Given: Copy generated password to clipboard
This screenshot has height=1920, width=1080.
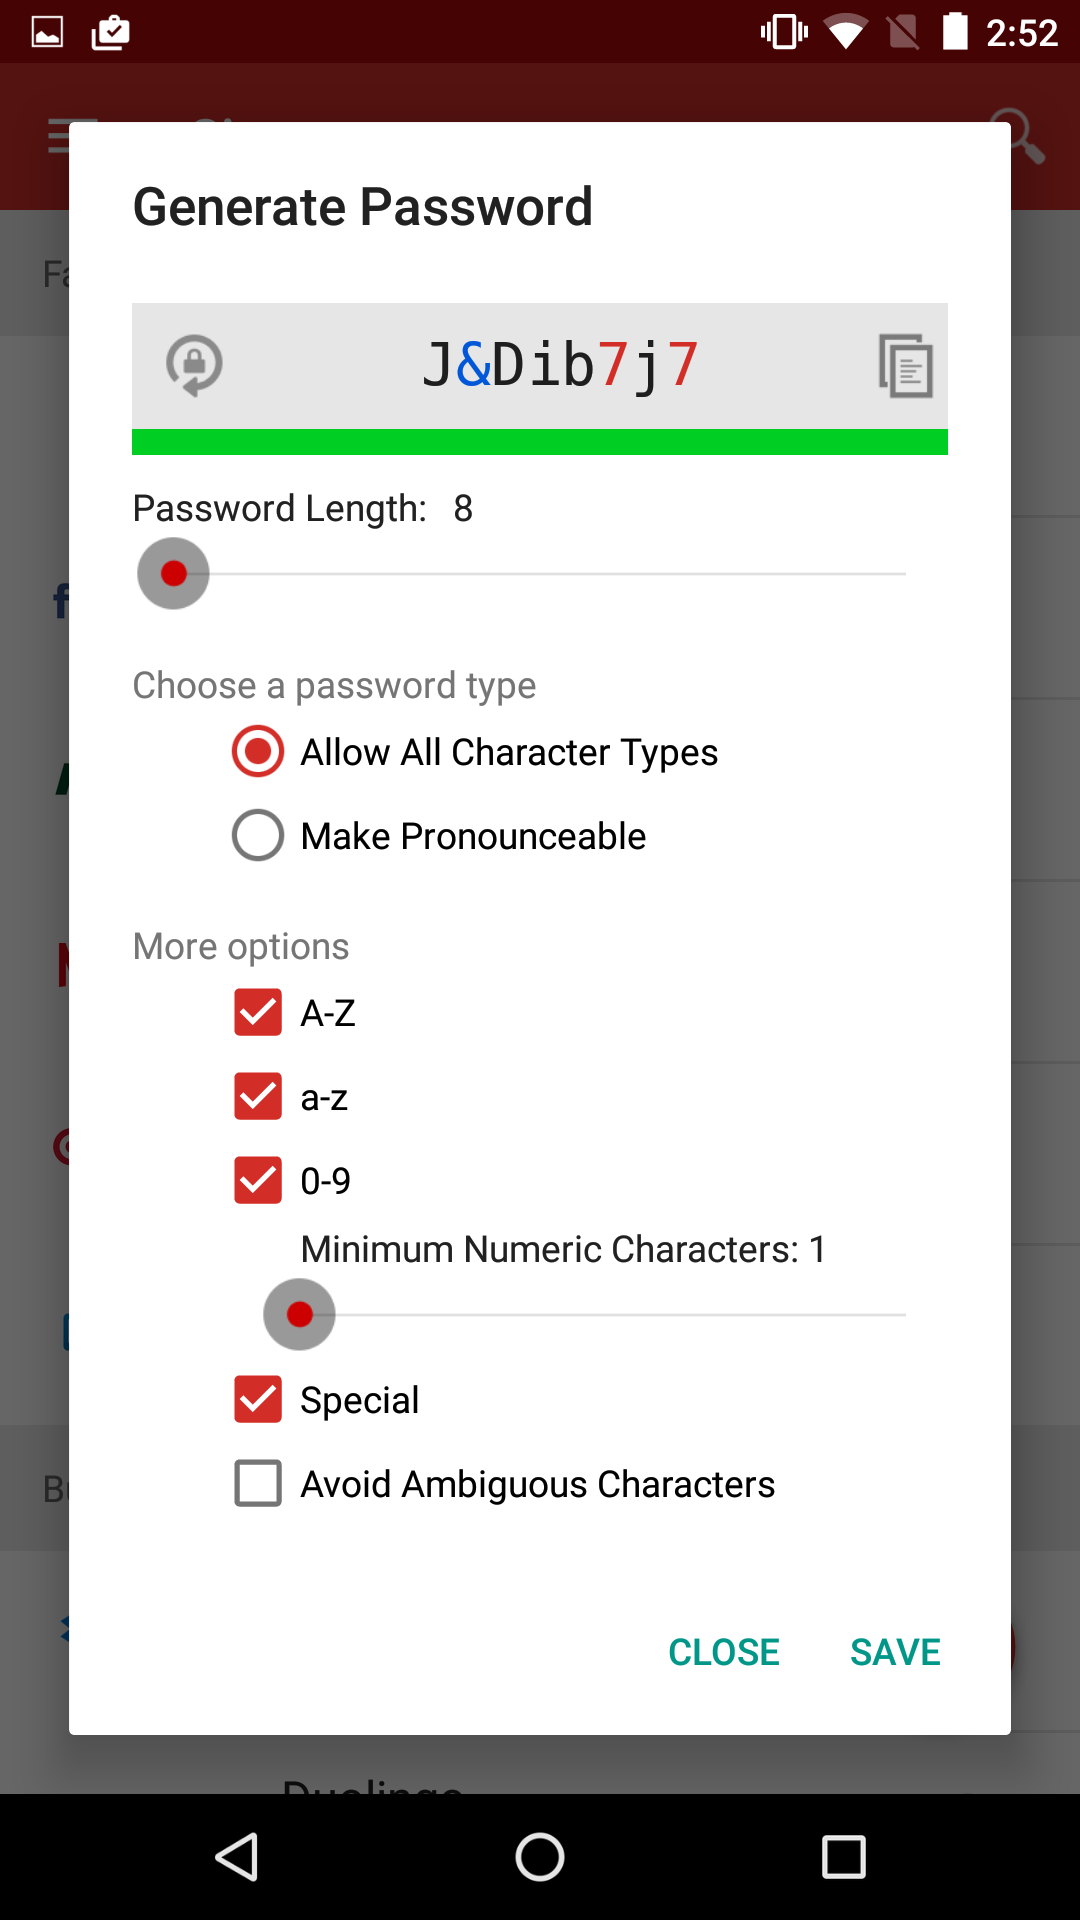Looking at the screenshot, I should [905, 365].
